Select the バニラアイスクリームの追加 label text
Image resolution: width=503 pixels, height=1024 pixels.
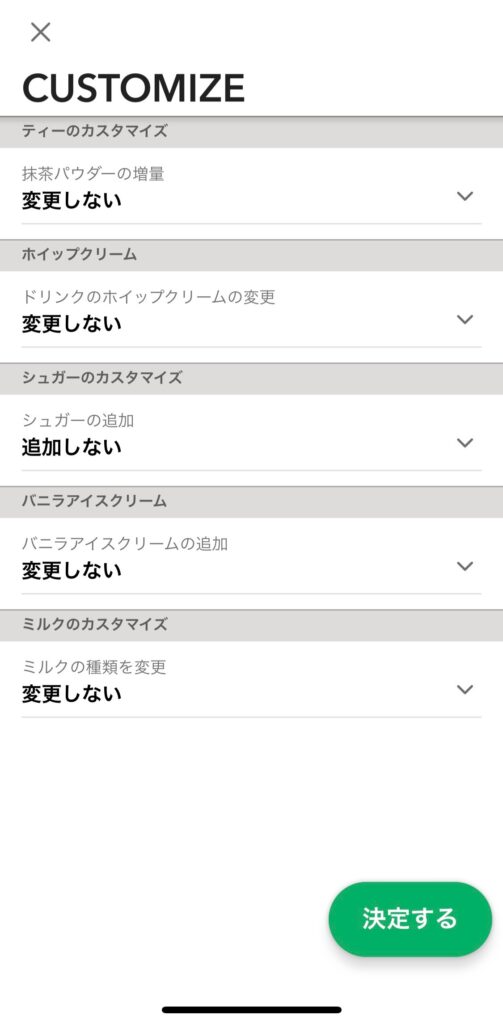click(x=125, y=544)
